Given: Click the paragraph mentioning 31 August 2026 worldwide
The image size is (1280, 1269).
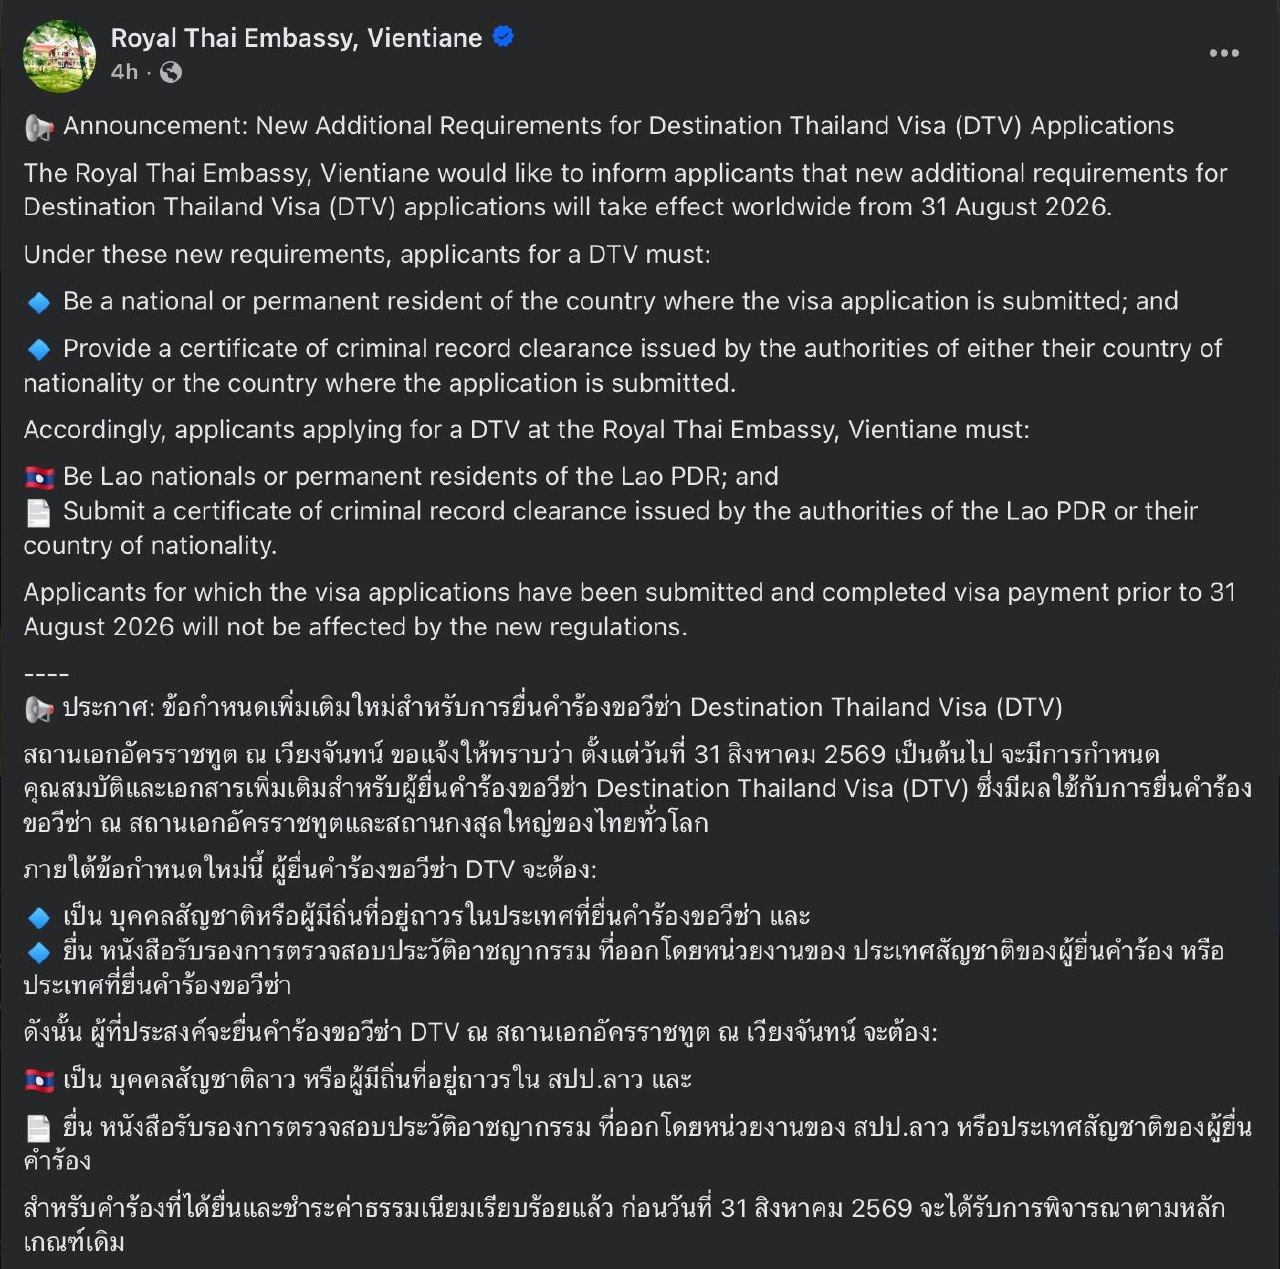Looking at the screenshot, I should click(625, 190).
